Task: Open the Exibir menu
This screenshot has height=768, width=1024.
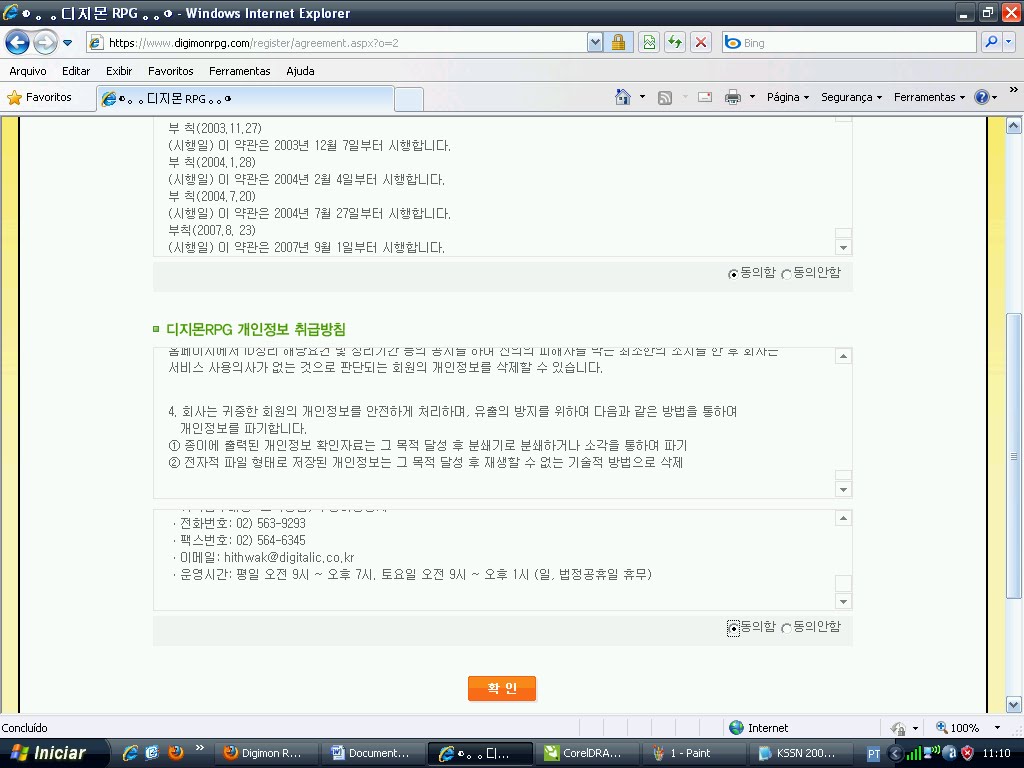Action: [x=119, y=71]
